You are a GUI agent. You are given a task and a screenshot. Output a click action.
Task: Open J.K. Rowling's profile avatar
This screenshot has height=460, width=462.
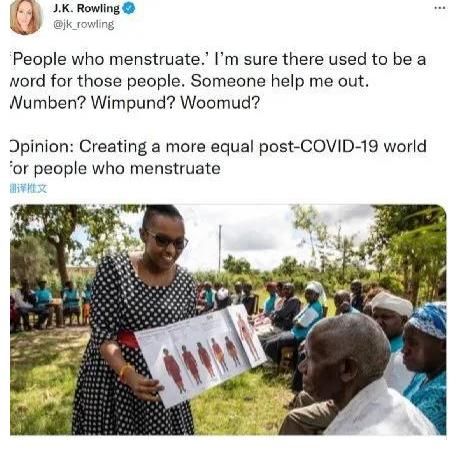[25, 16]
